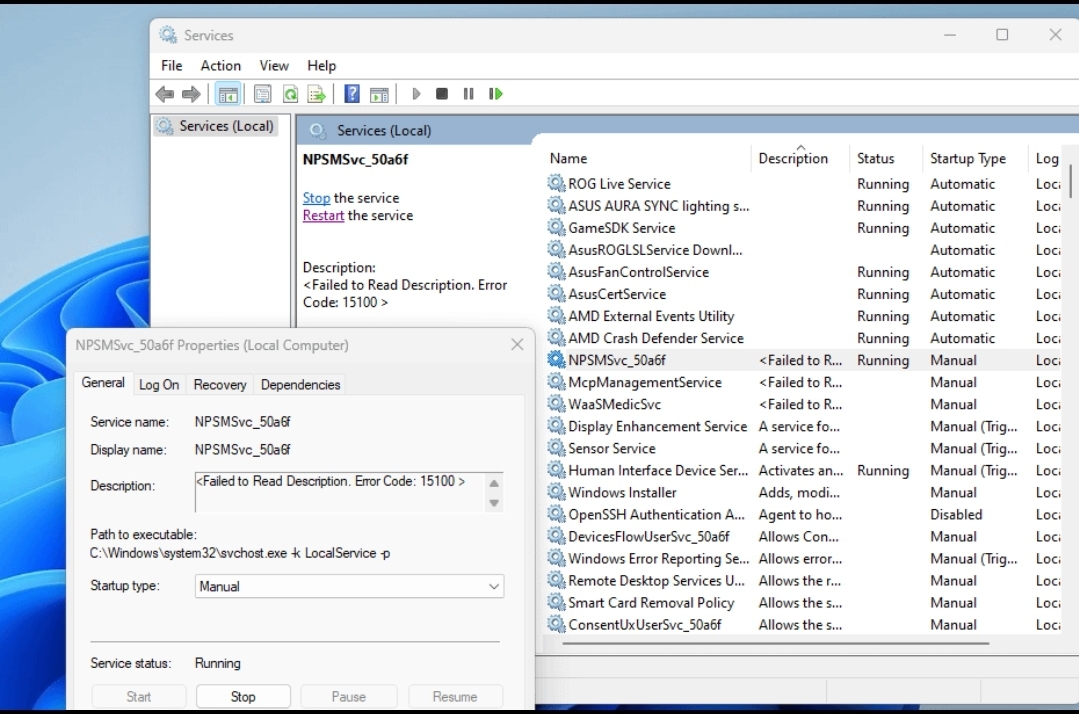Viewport: 1079px width, 714px height.
Task: Open the File menu
Action: click(x=171, y=65)
